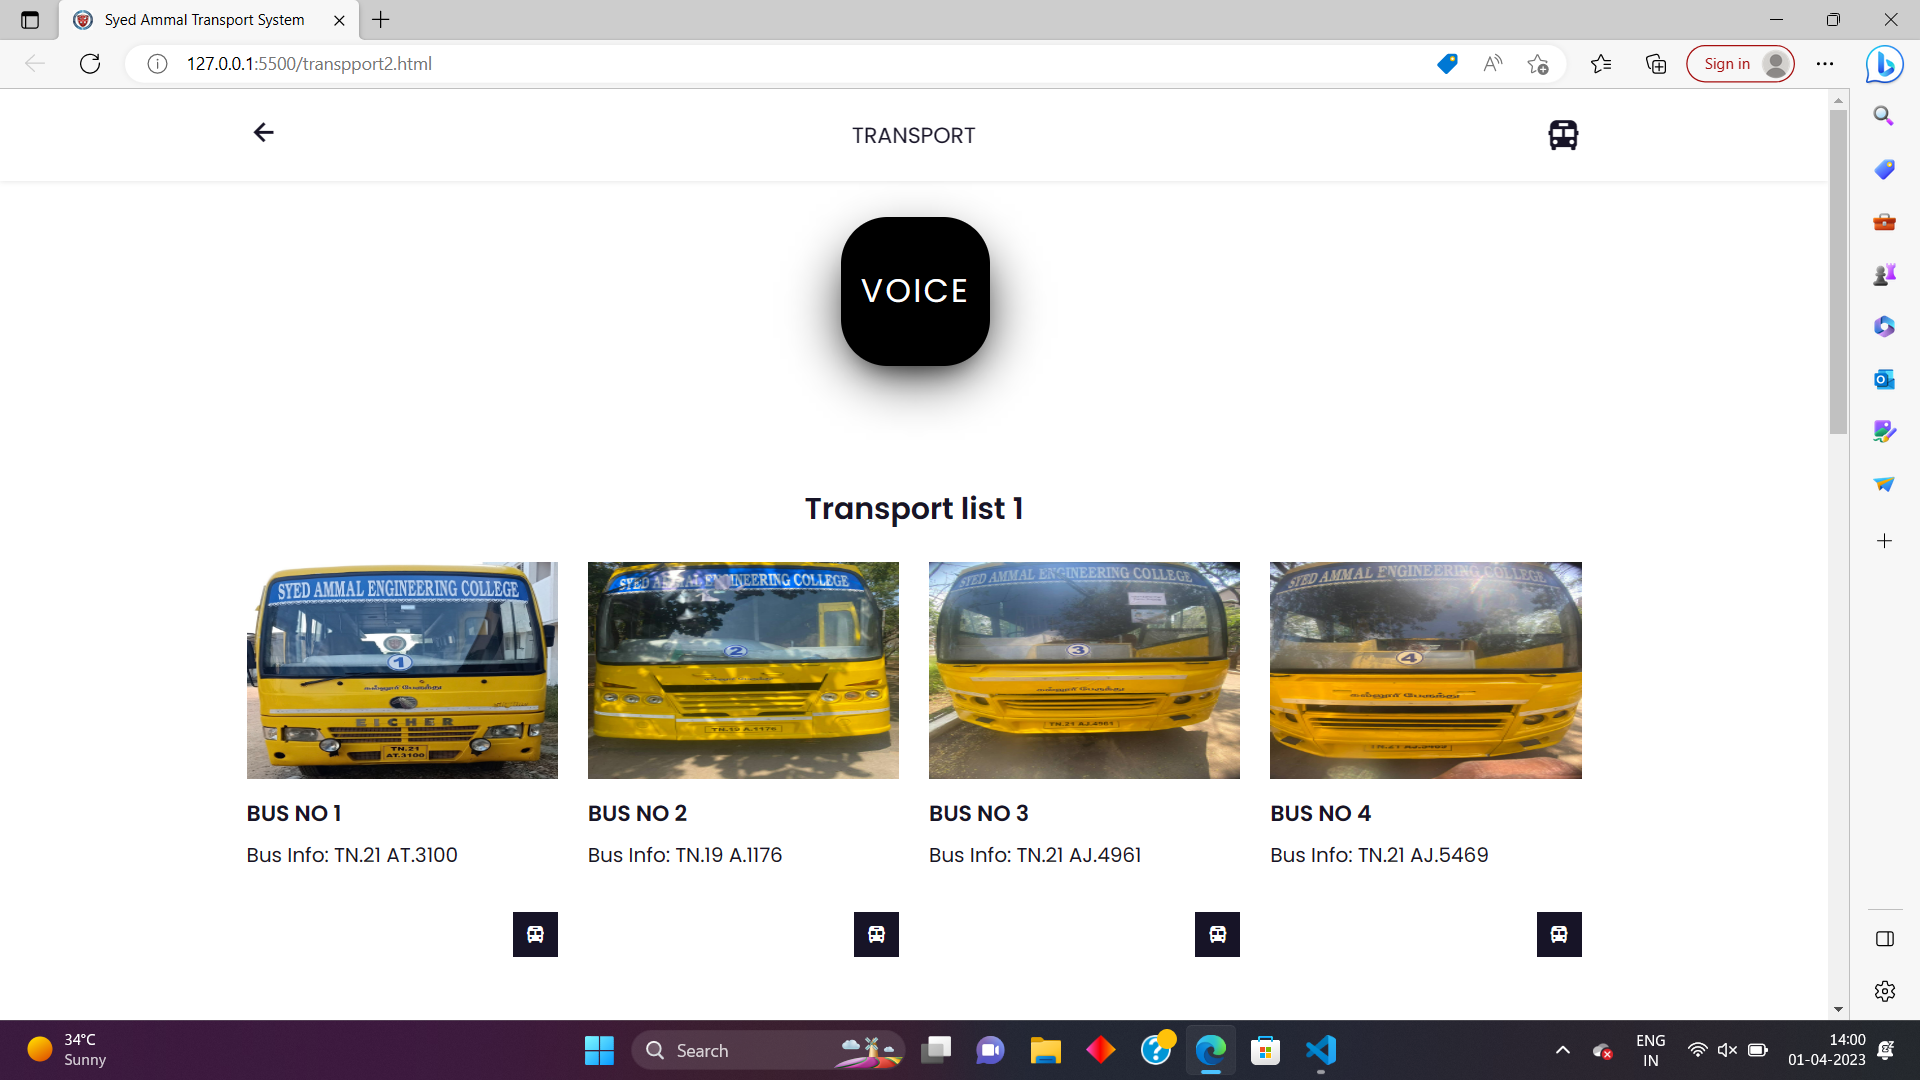
Task: Click 'Bus Info: TN.21 AJ.5469' text
Action: tap(1379, 855)
